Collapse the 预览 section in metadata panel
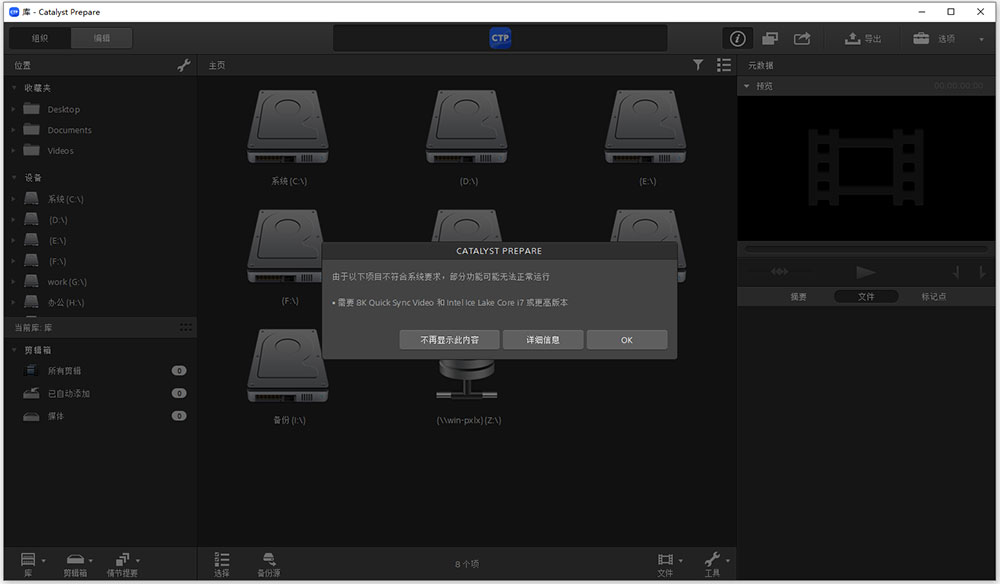This screenshot has height=584, width=1000. pyautogui.click(x=747, y=86)
